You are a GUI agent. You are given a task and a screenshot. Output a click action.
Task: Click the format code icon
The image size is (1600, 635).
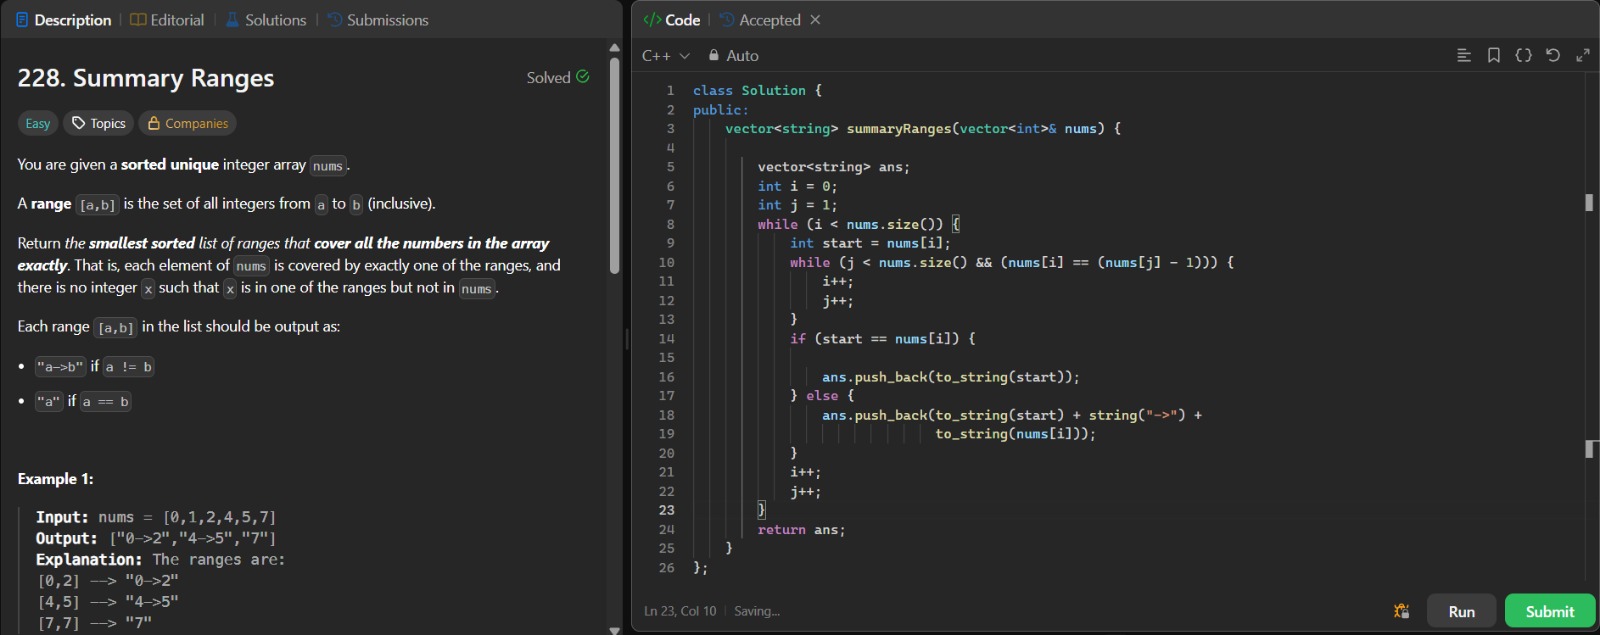tap(1464, 56)
